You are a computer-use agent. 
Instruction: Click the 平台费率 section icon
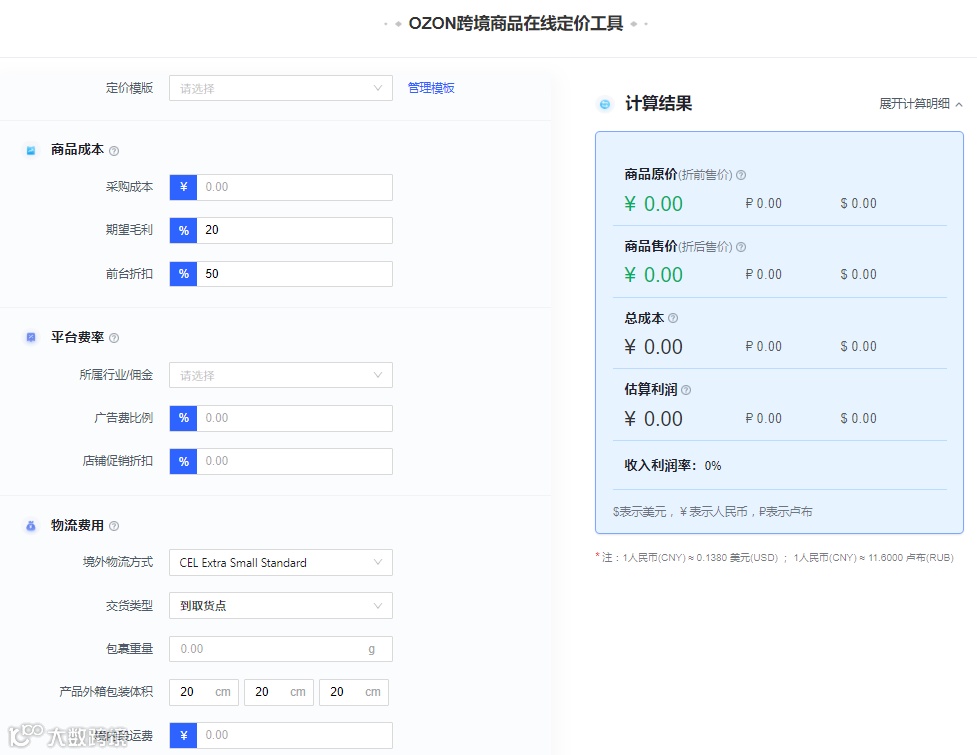coord(31,338)
